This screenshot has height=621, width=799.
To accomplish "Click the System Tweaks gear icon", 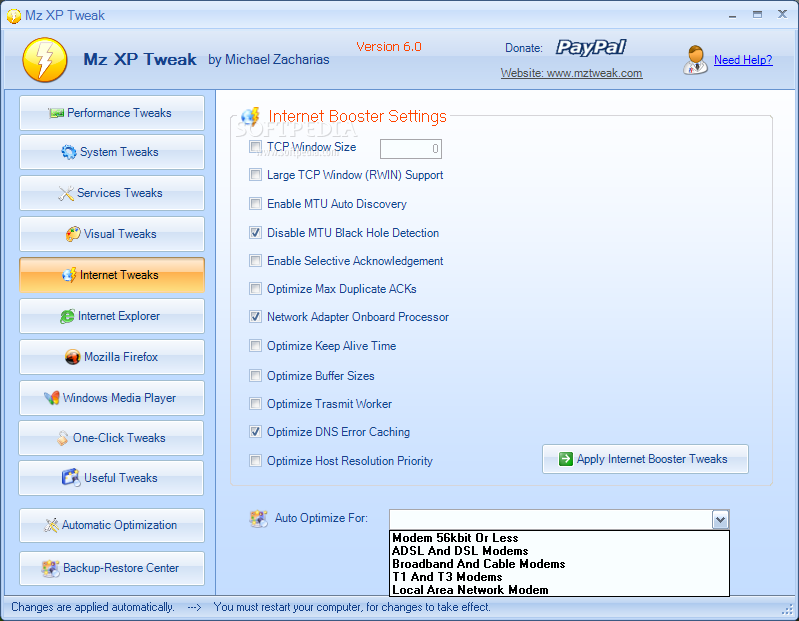I will point(69,152).
